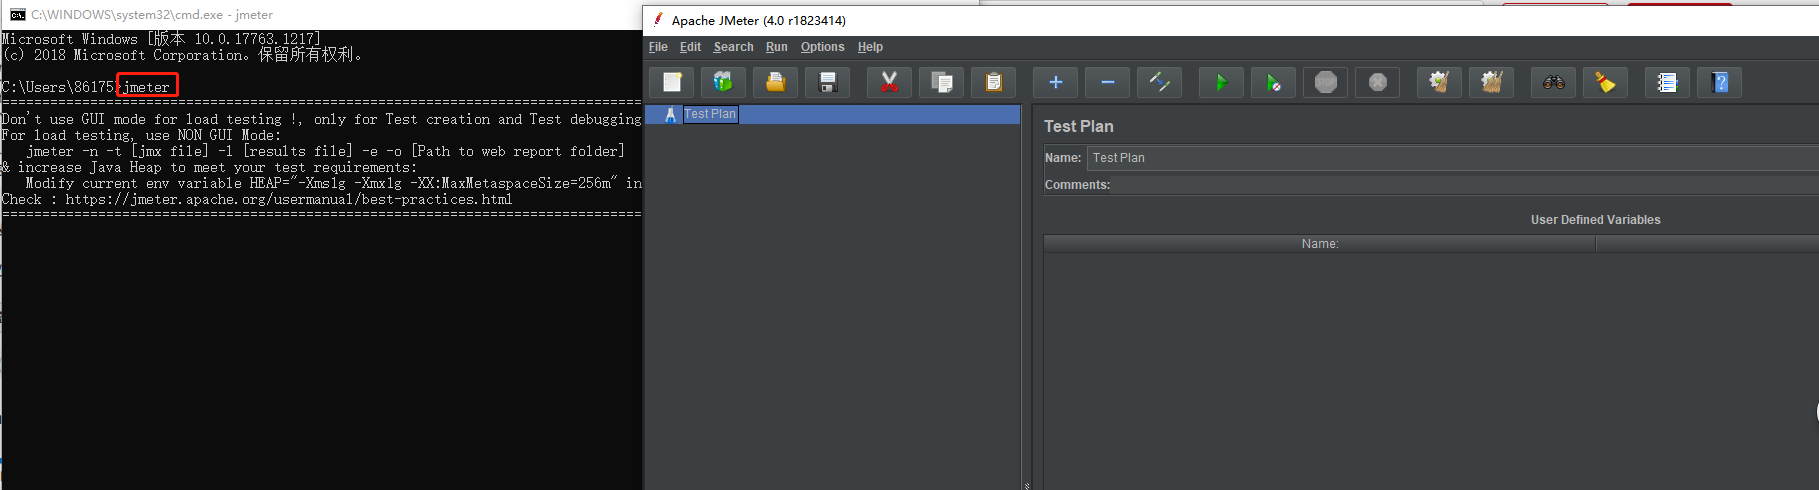This screenshot has height=490, width=1819.
Task: Save the test plan with floppy disk icon
Action: pyautogui.click(x=827, y=82)
